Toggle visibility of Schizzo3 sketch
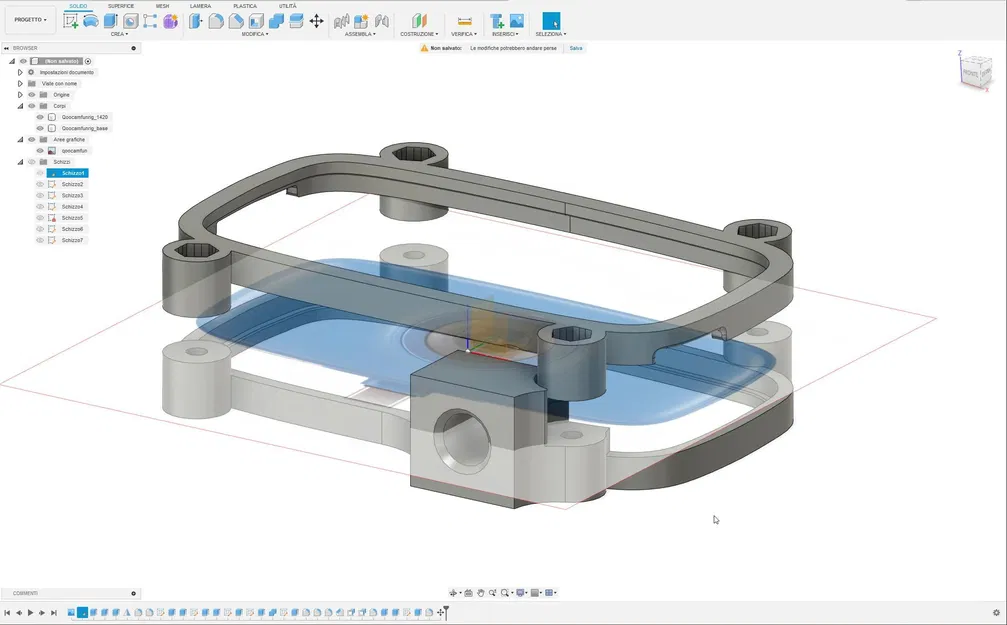 (x=40, y=195)
